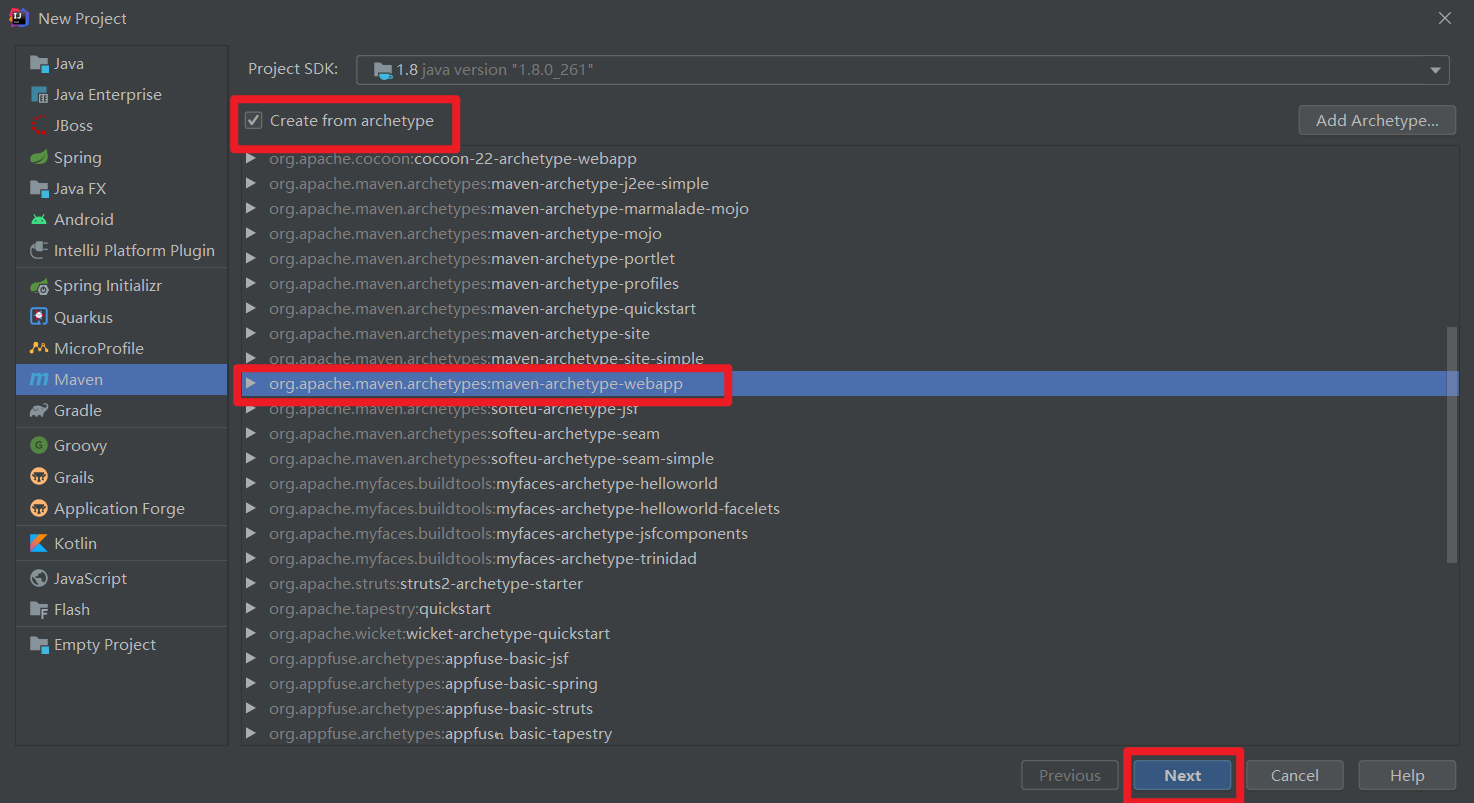Click the Android robot icon
Image resolution: width=1474 pixels, height=803 pixels.
[39, 220]
